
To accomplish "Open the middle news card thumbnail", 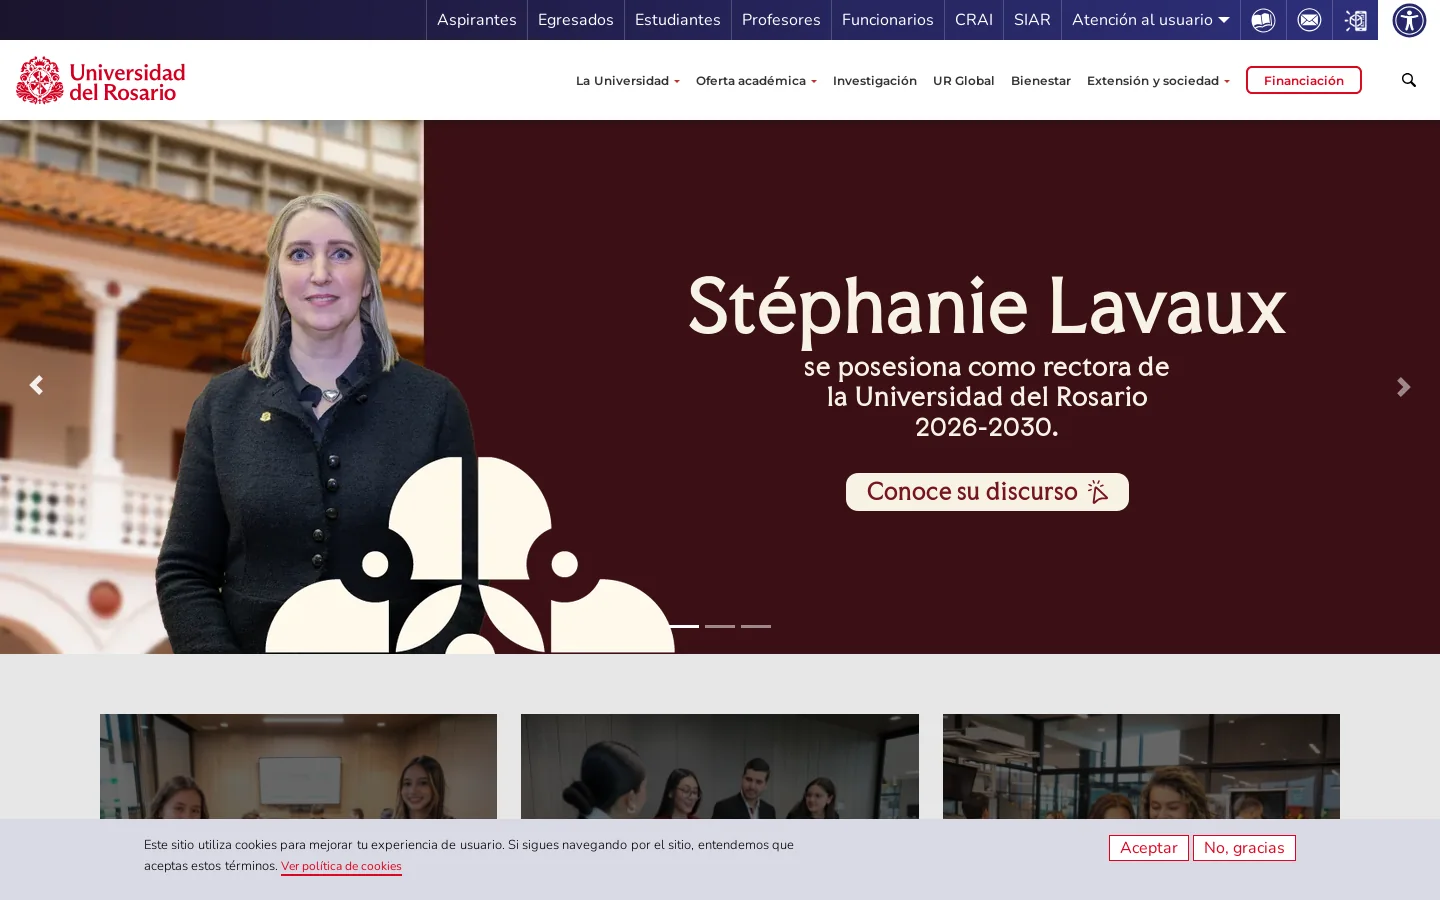I will click(720, 767).
